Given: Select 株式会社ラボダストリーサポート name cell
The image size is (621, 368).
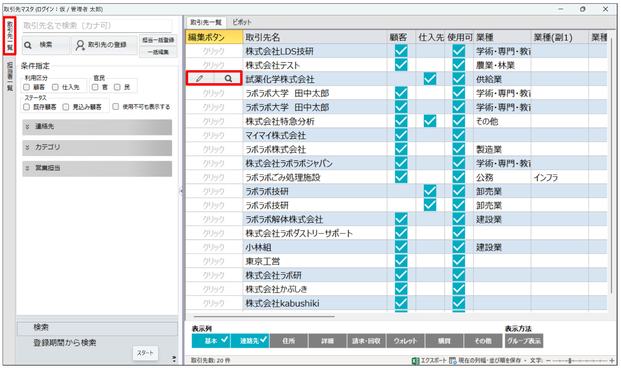Looking at the screenshot, I should coord(315,233).
